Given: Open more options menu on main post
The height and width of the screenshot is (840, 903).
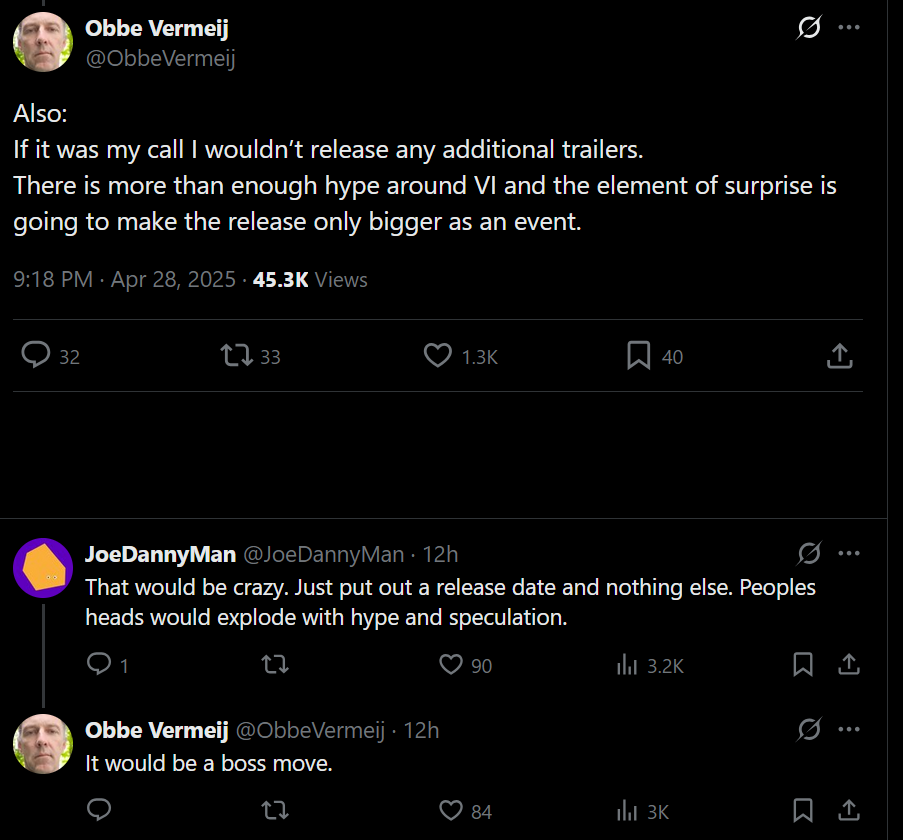Looking at the screenshot, I should (849, 28).
